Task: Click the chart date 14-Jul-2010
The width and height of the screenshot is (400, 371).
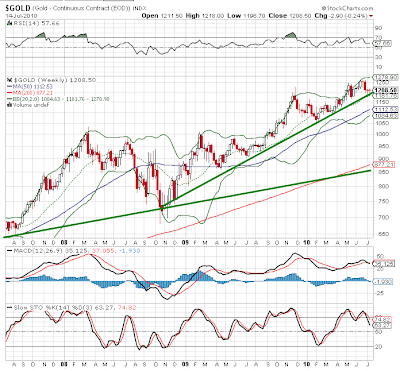Action: (x=22, y=16)
